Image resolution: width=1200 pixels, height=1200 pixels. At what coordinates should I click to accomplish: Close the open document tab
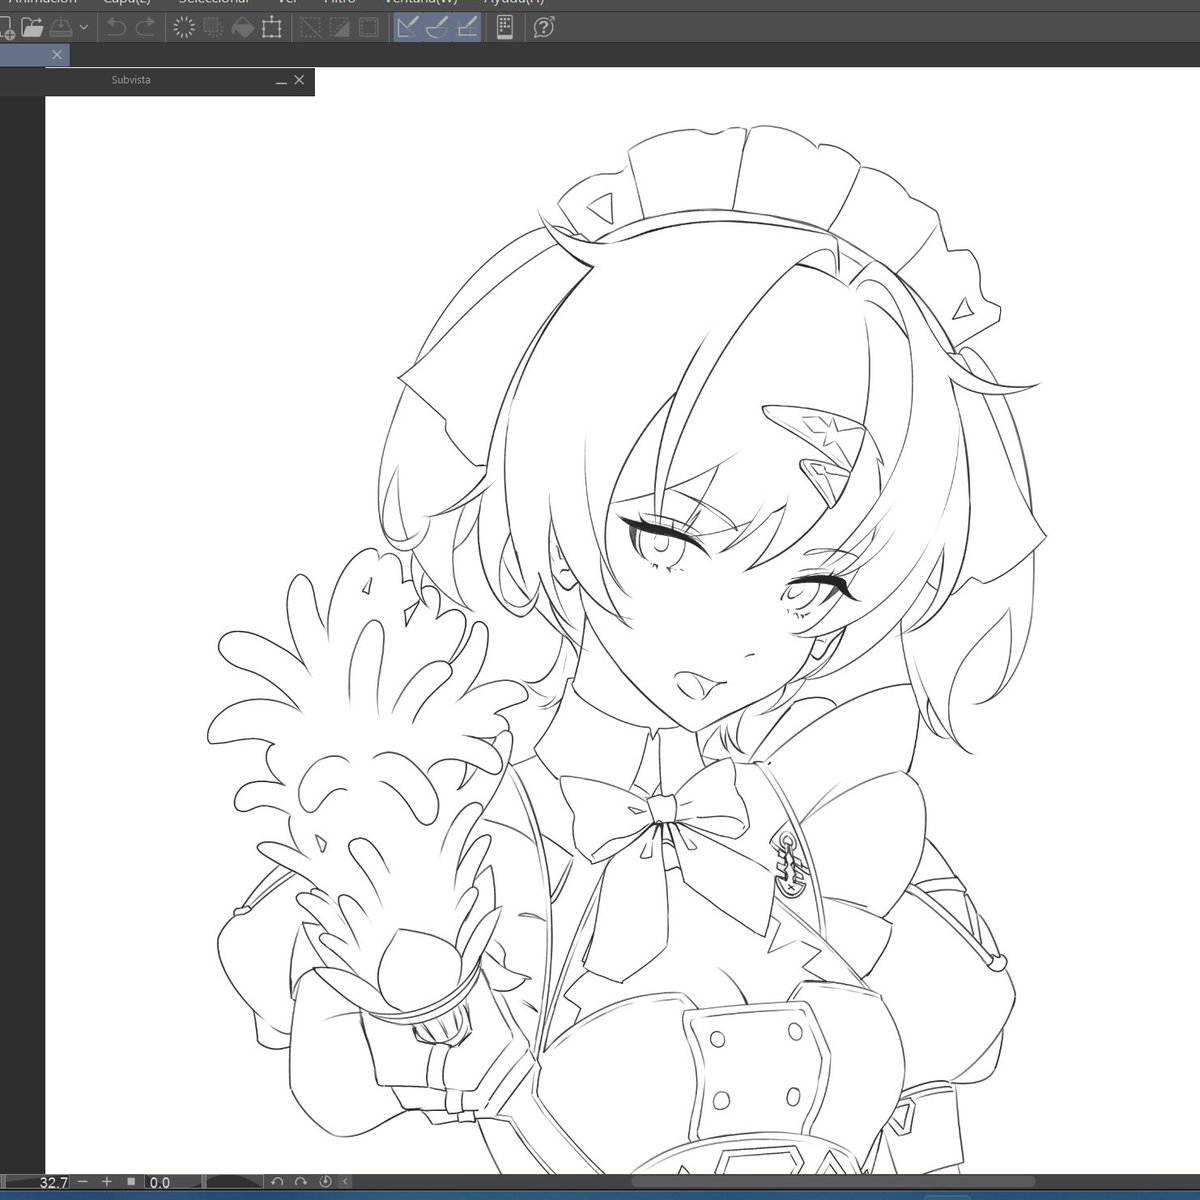coord(57,55)
